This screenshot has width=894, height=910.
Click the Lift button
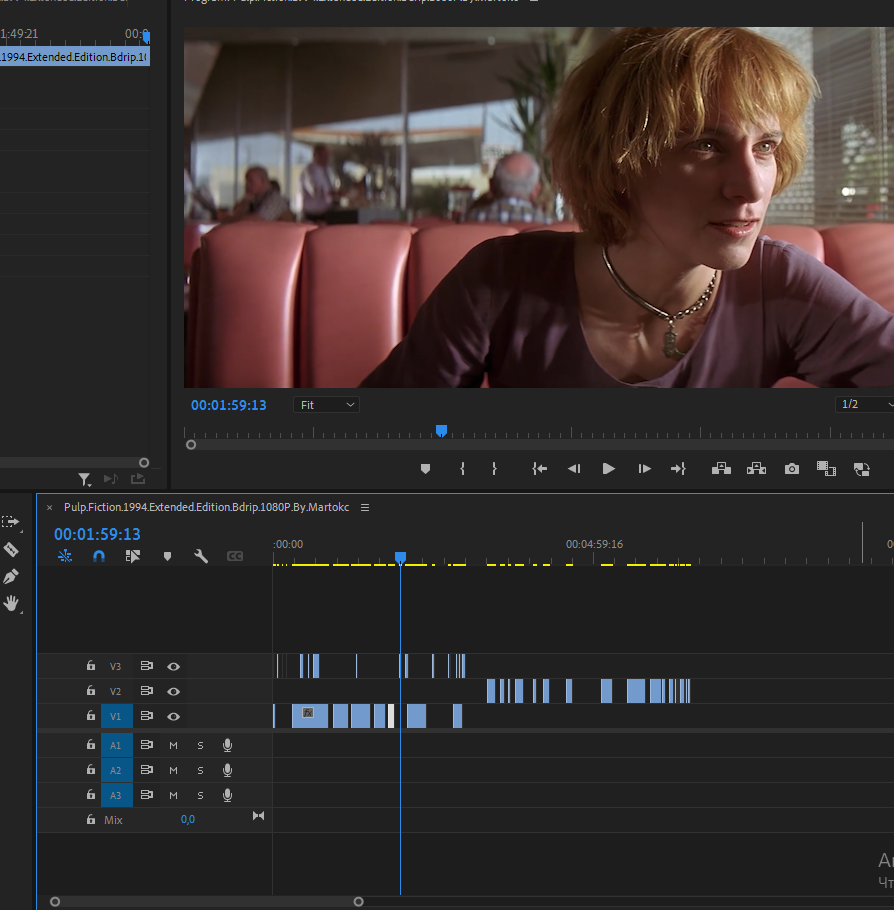coord(721,468)
